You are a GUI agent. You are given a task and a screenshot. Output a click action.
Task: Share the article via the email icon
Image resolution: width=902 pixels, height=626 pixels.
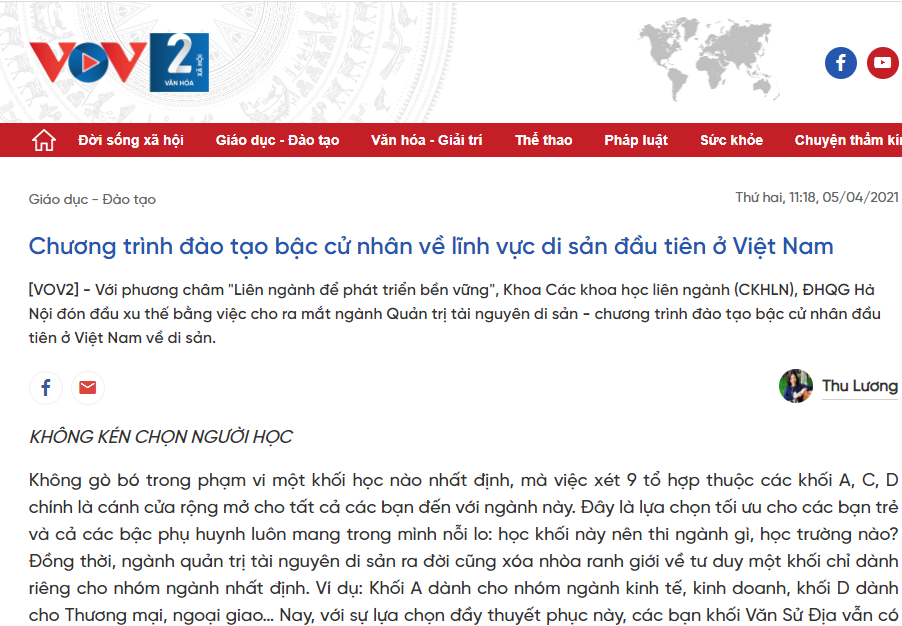pyautogui.click(x=88, y=388)
